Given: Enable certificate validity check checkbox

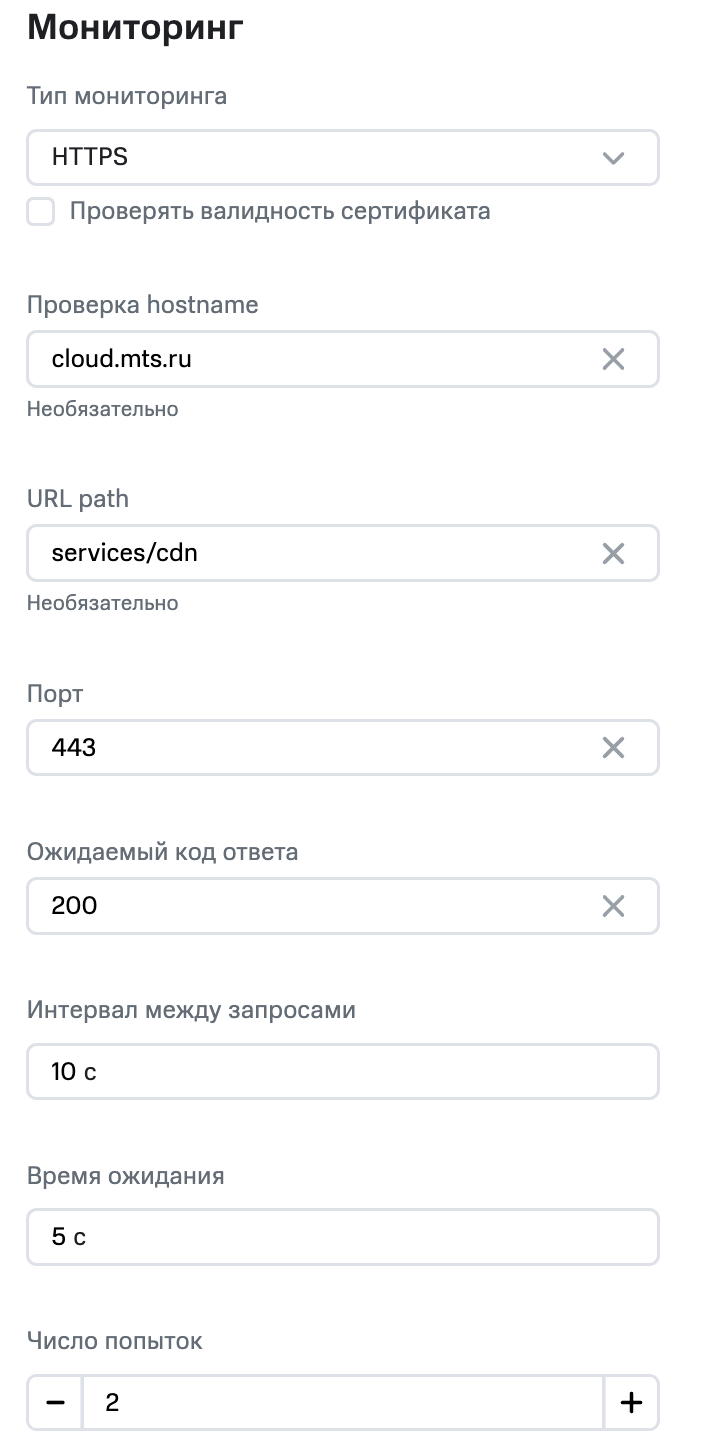Looking at the screenshot, I should coord(41,212).
